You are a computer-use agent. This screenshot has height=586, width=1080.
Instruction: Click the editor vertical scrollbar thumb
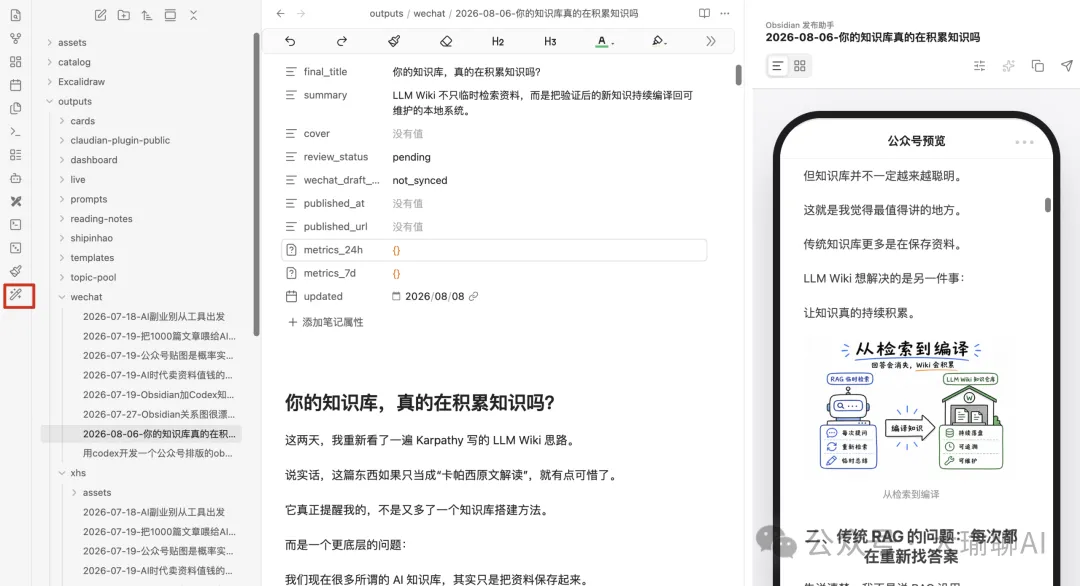coord(738,74)
